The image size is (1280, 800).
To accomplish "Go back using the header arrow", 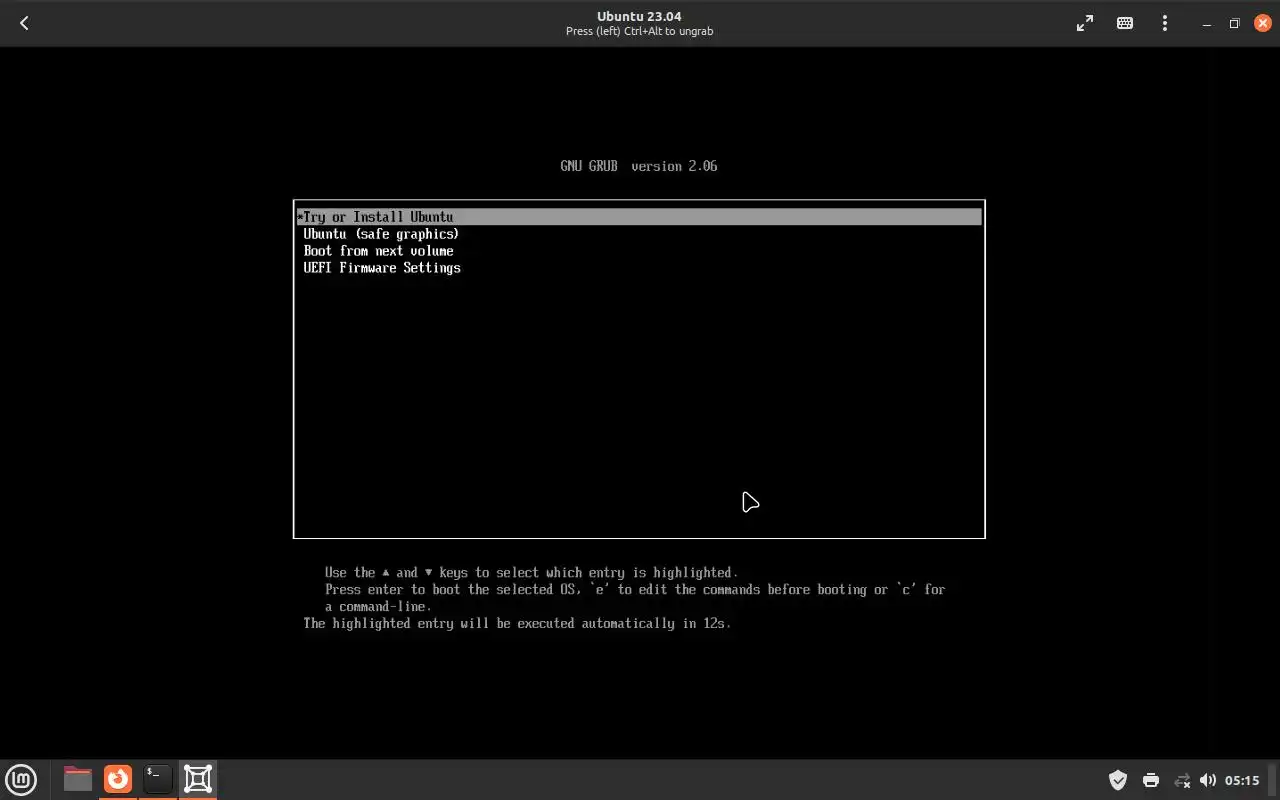I will pos(24,23).
